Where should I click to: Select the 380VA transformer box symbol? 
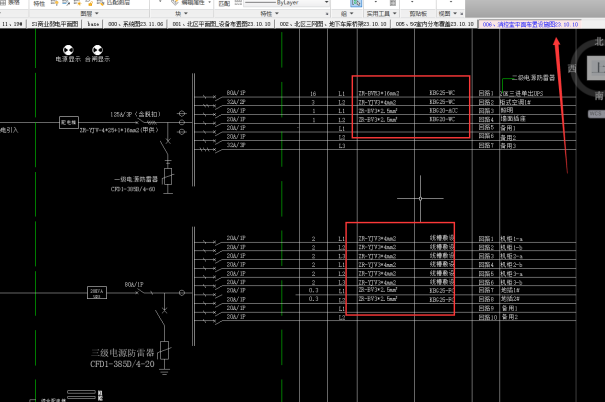tap(99, 292)
